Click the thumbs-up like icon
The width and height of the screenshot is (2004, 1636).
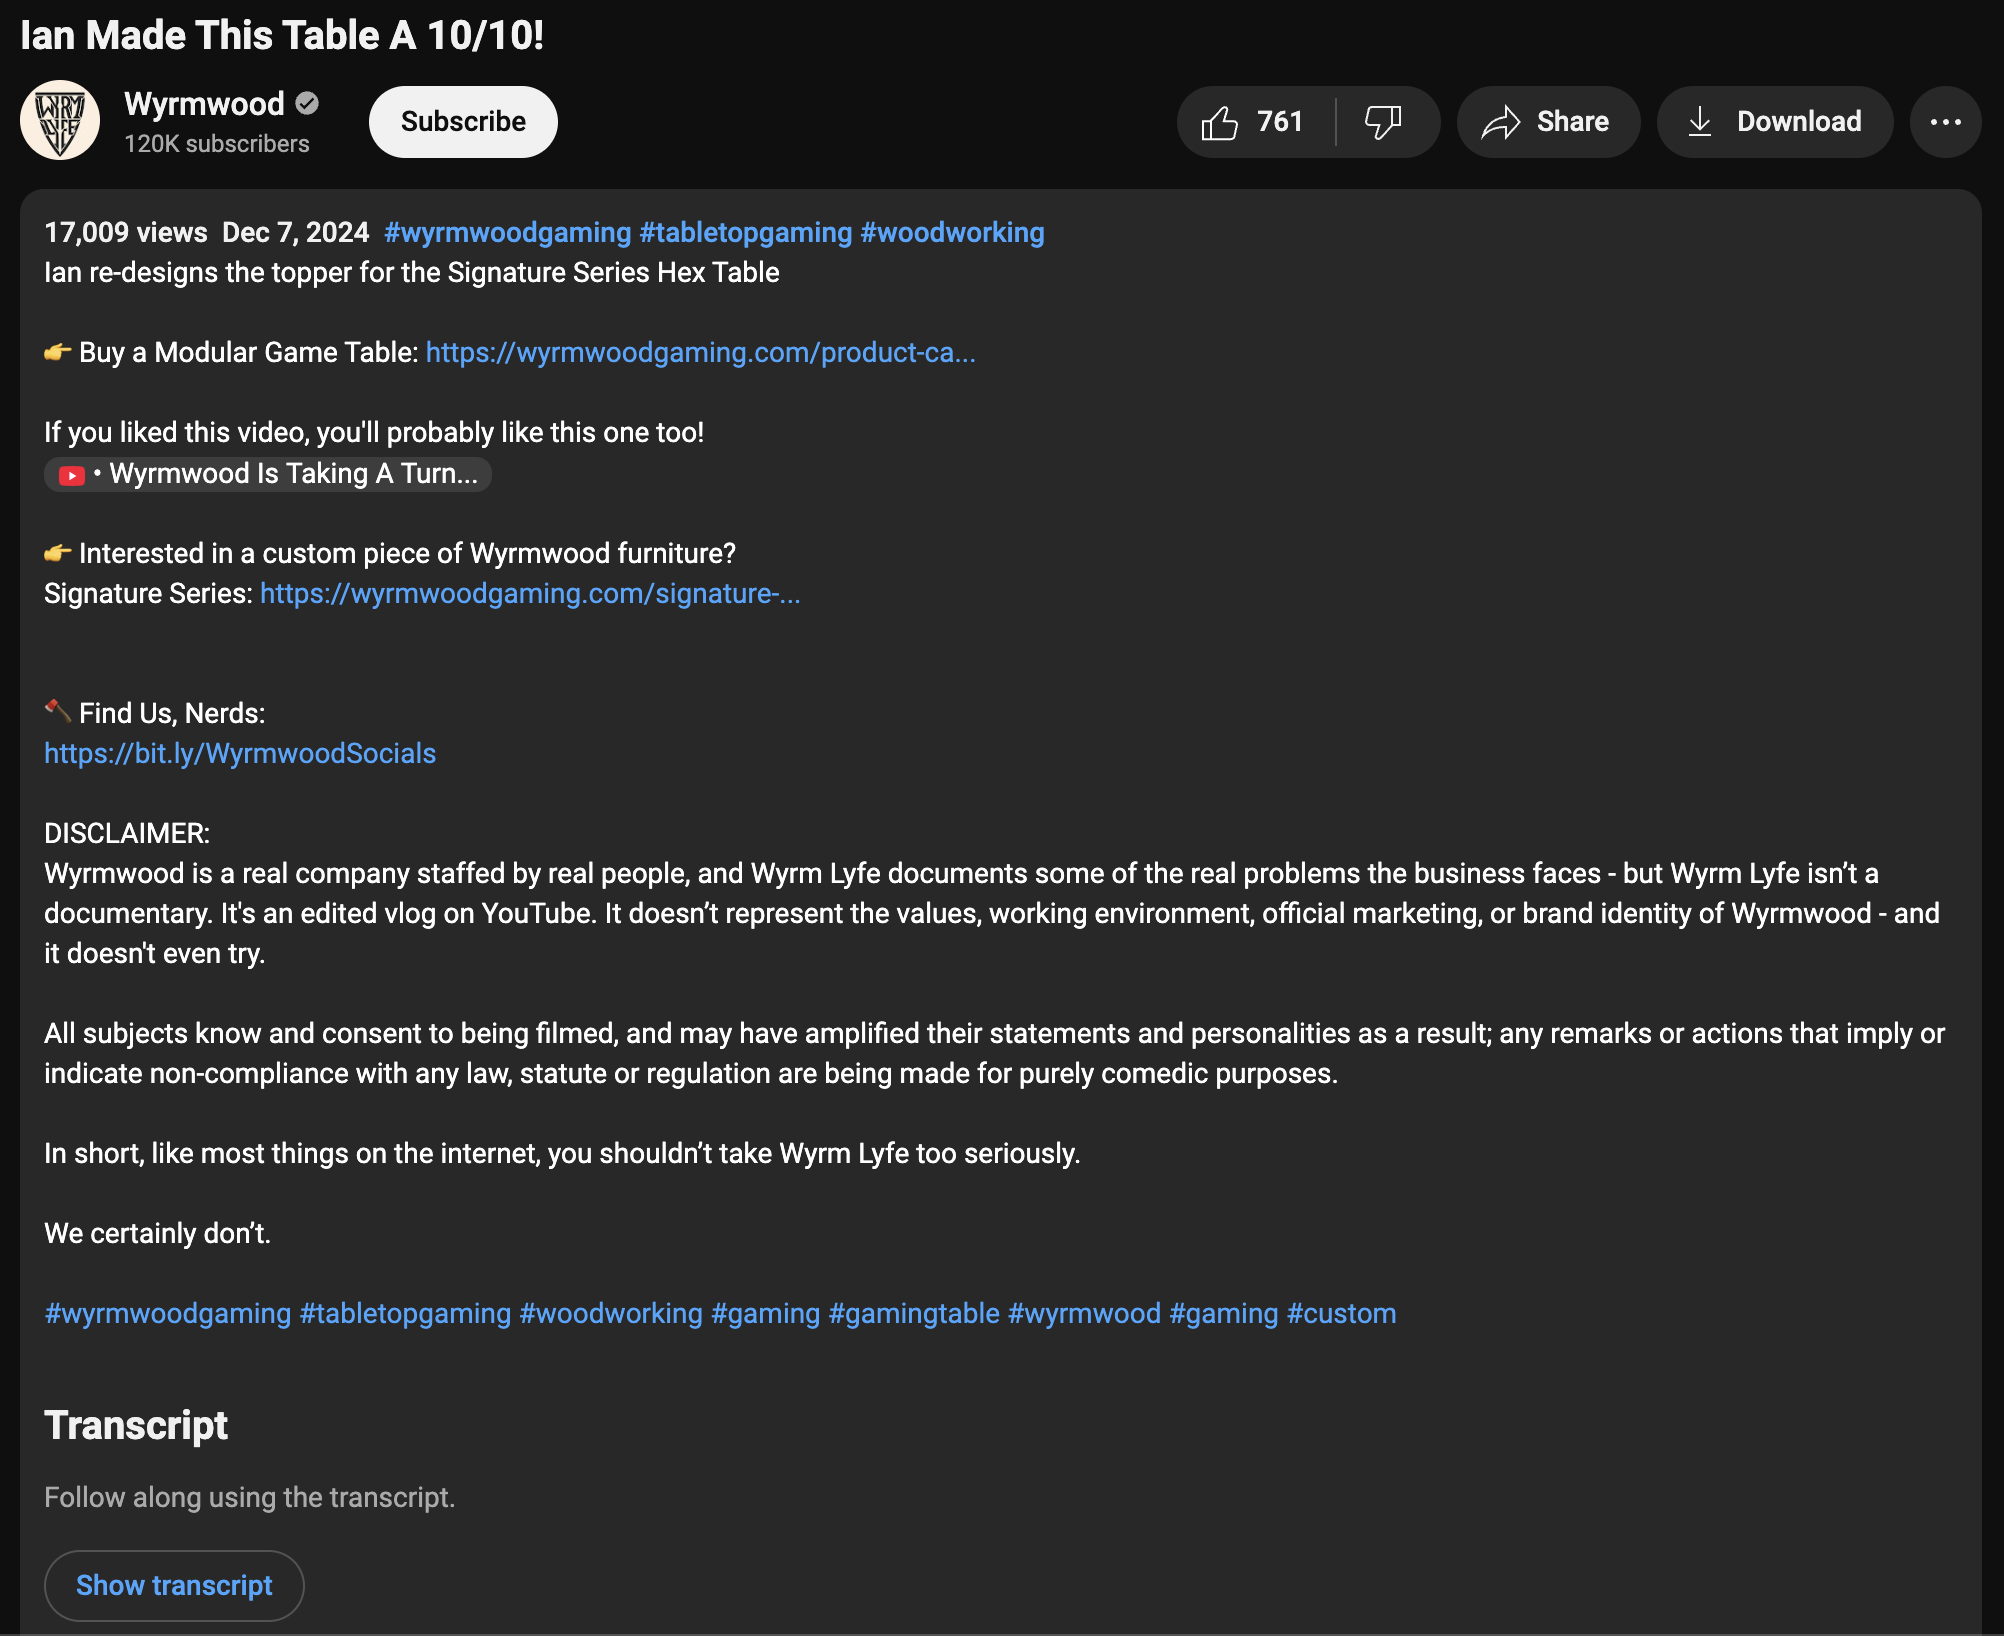(x=1219, y=122)
